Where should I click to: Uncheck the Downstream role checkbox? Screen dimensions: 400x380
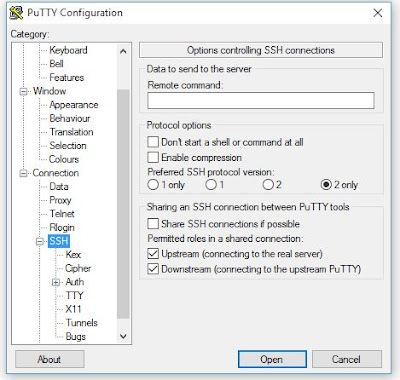point(153,269)
